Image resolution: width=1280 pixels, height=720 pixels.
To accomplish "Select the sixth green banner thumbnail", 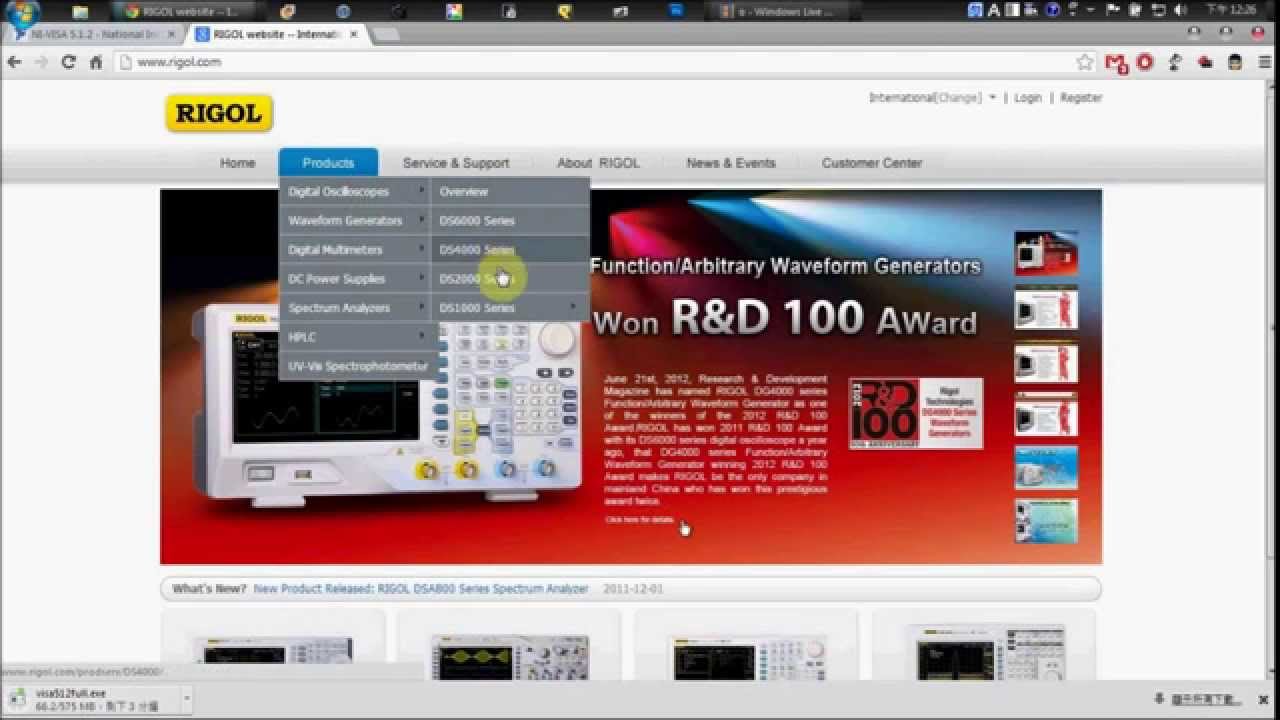I will [x=1046, y=521].
